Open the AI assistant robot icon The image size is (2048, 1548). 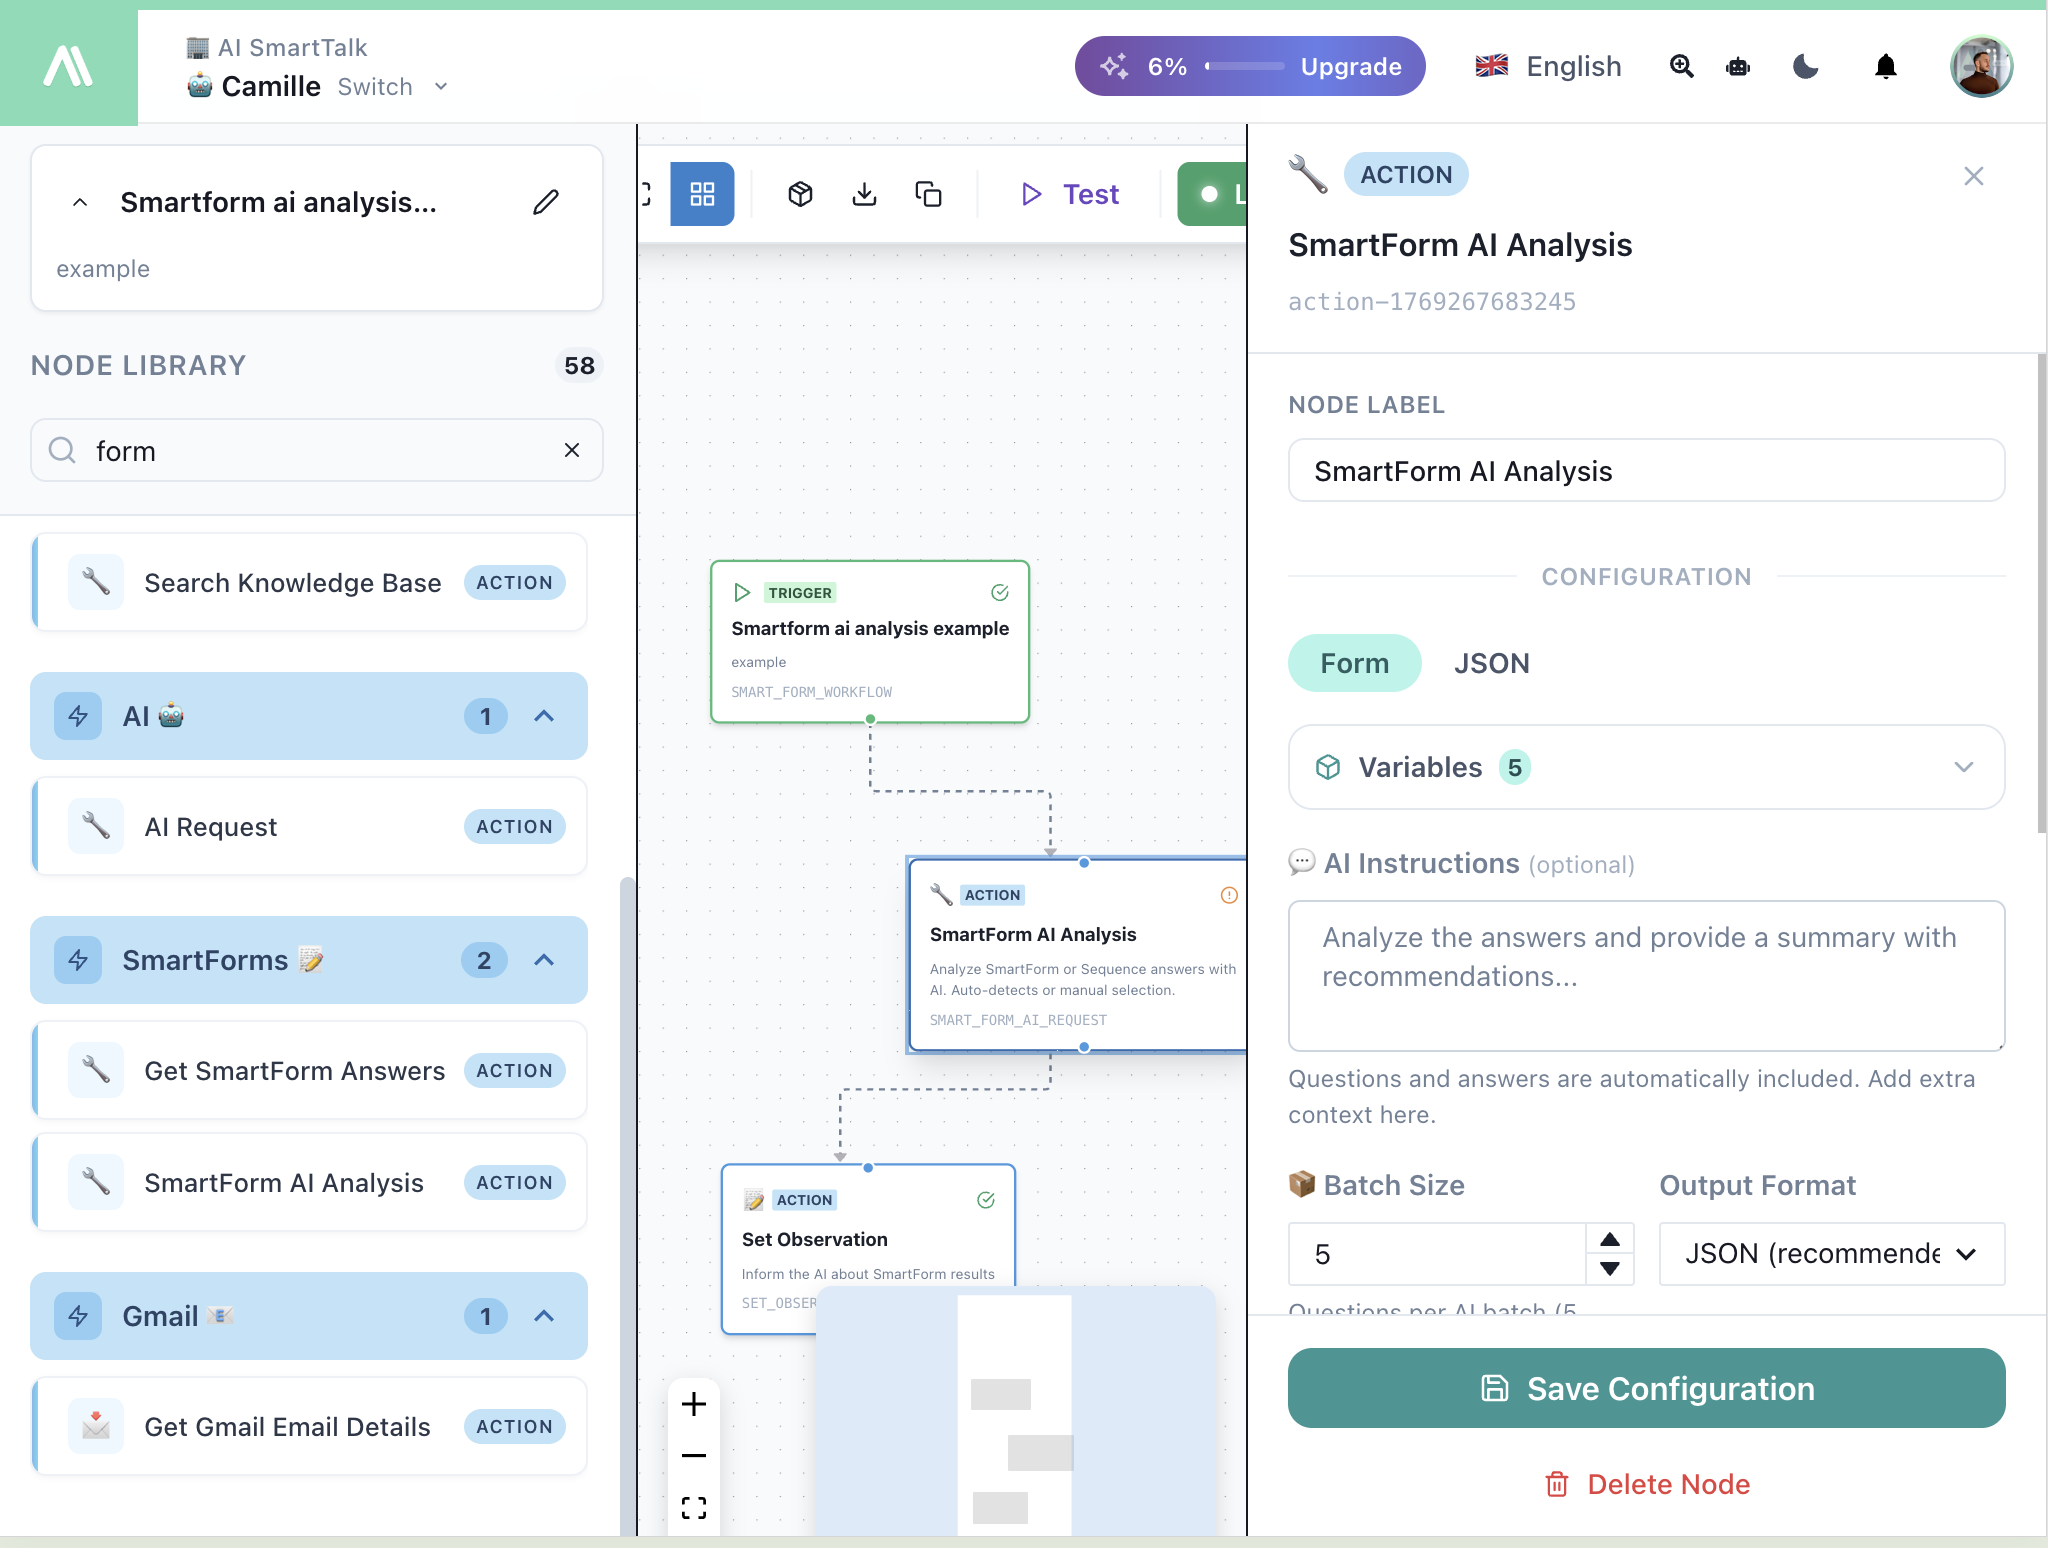click(x=1737, y=66)
